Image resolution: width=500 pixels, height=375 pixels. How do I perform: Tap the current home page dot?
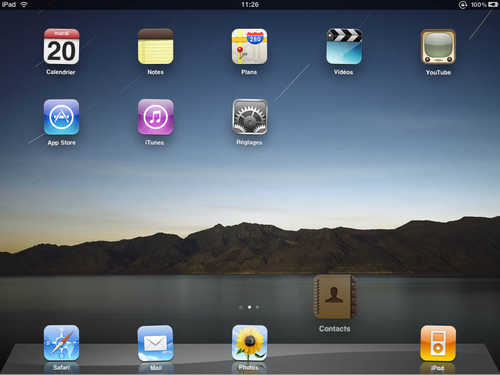coord(249,307)
